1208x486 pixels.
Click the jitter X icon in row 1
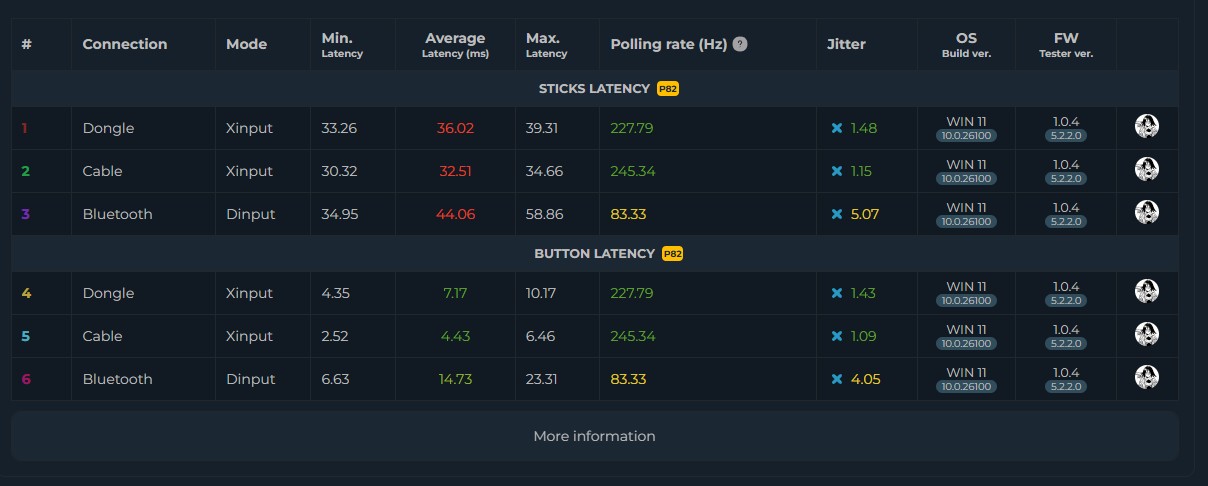point(837,128)
